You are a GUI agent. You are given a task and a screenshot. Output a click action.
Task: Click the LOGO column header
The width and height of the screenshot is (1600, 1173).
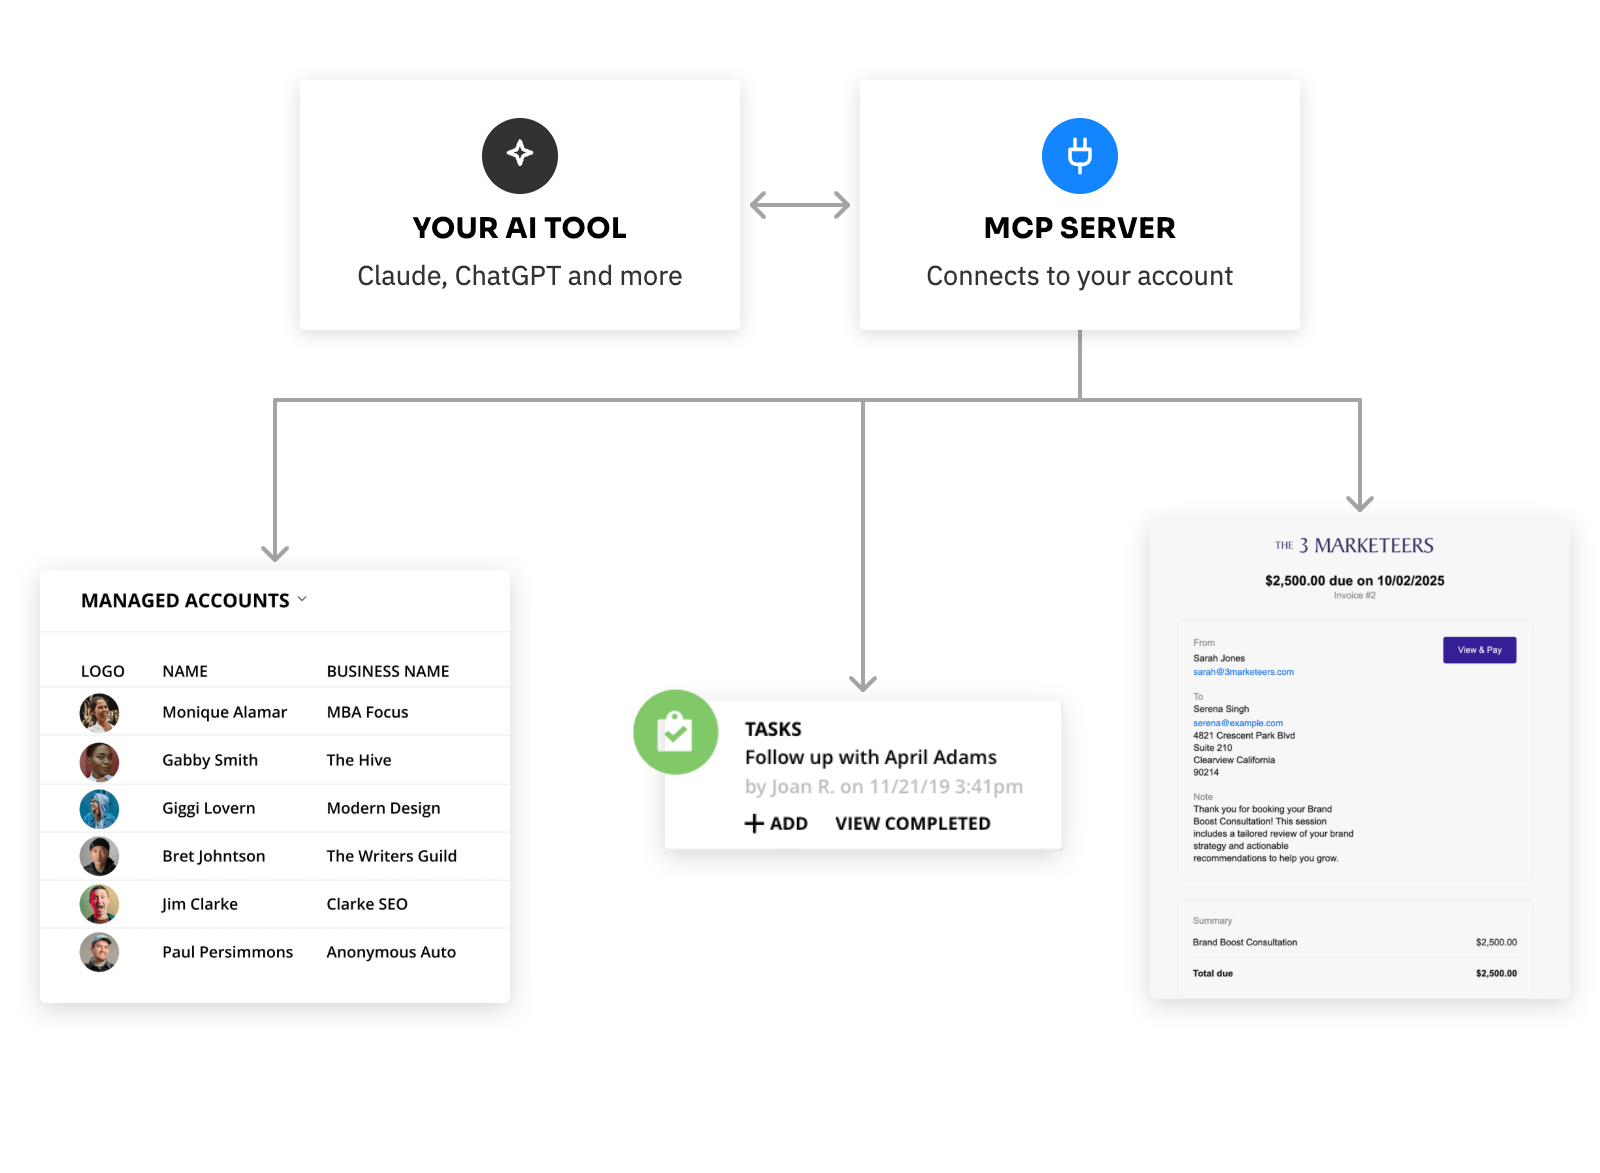(103, 671)
